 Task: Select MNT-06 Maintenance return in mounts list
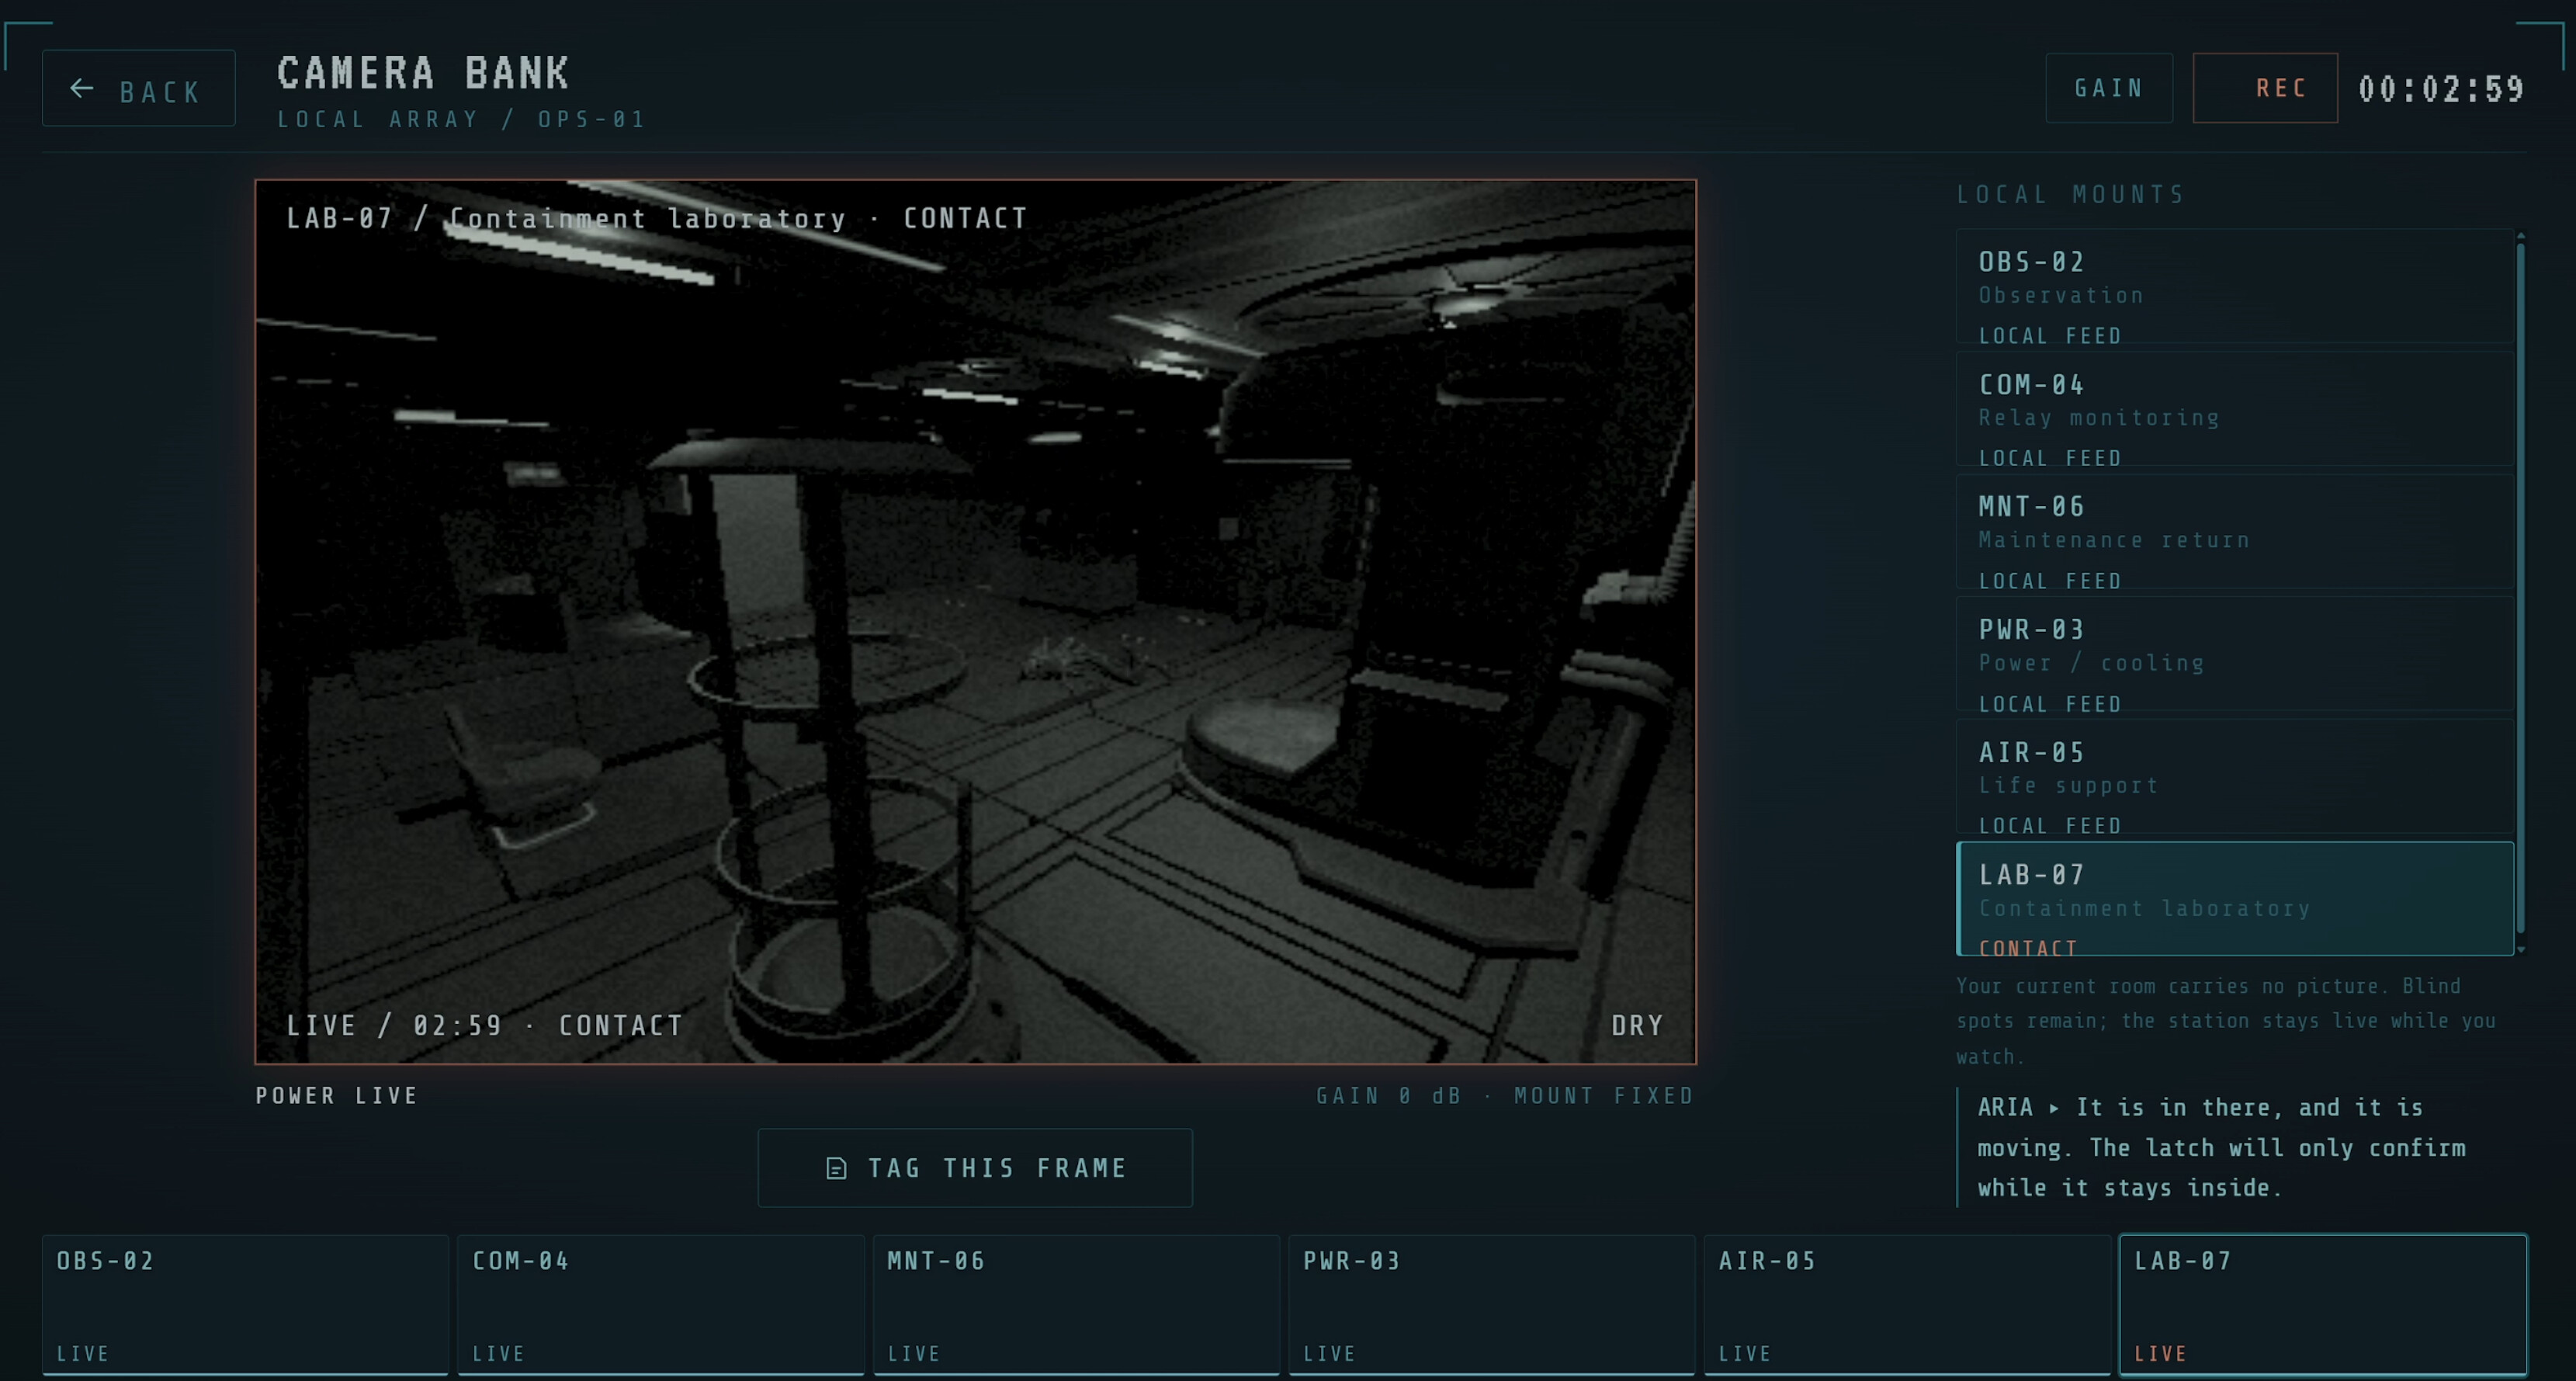pos(2235,532)
